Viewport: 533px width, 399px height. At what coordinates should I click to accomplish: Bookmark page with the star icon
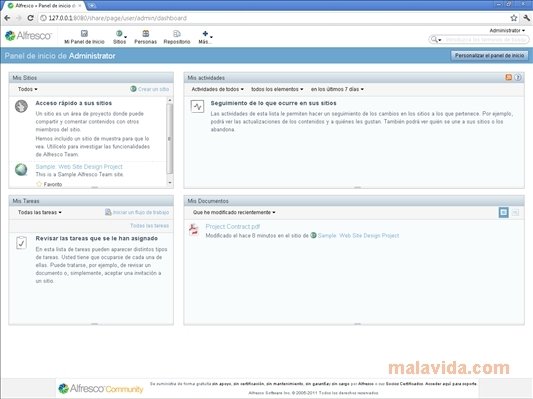coord(514,18)
